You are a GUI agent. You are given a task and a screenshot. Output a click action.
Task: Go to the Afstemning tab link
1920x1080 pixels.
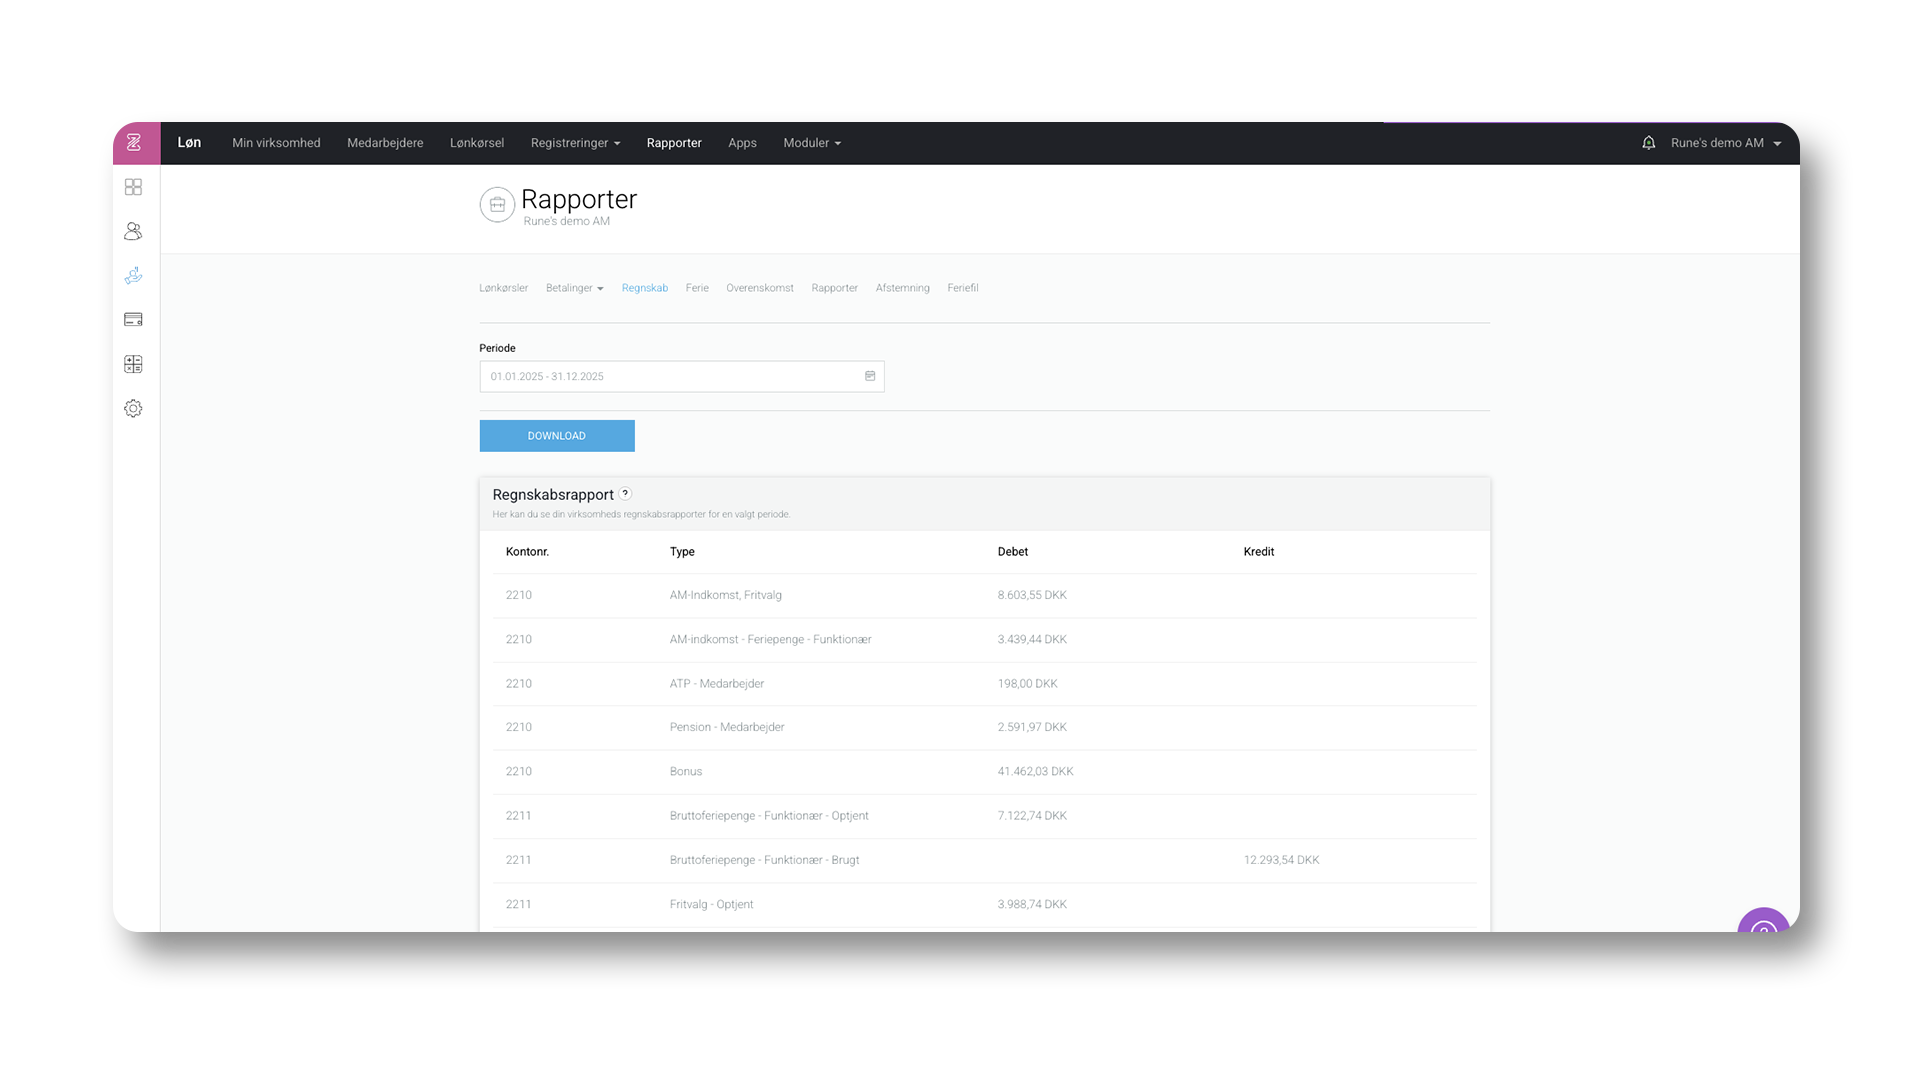tap(902, 288)
